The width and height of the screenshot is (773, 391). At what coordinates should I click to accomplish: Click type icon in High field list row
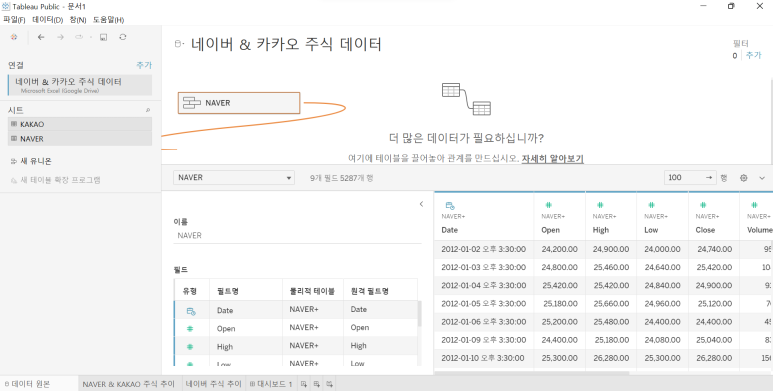click(190, 347)
